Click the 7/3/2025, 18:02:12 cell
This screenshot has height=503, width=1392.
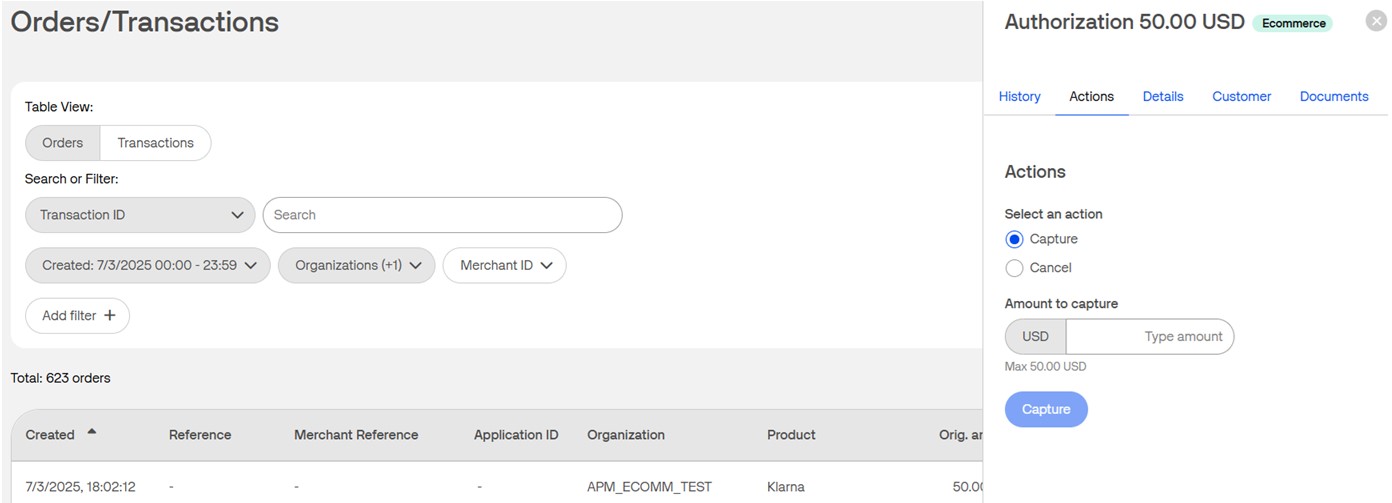(x=81, y=487)
